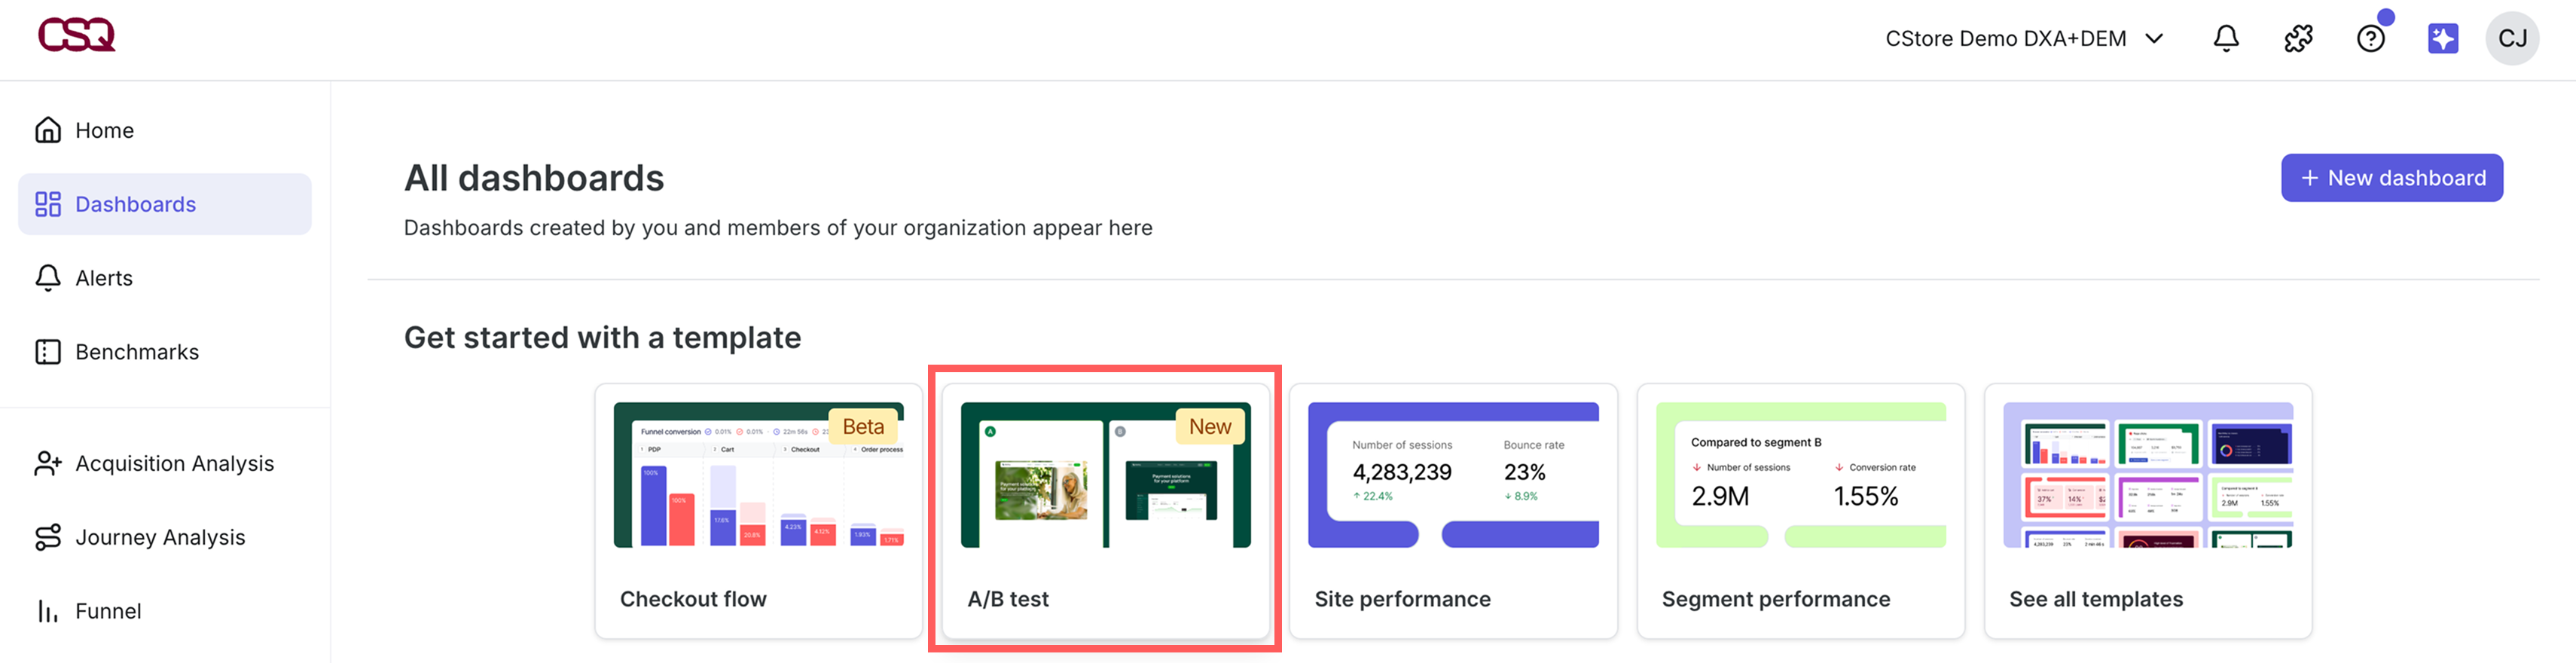The height and width of the screenshot is (663, 2576).
Task: Choose the Segment performance template card
Action: [1800, 511]
